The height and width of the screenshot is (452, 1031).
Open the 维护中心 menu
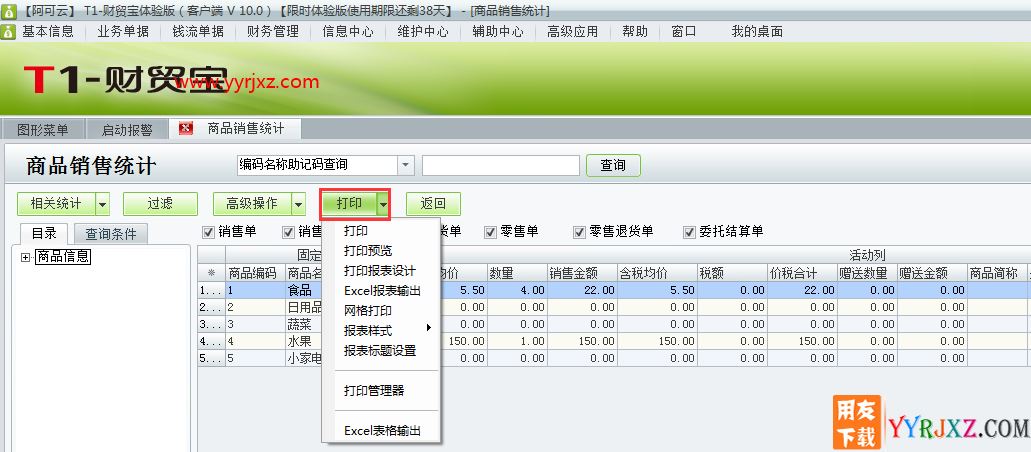[x=423, y=32]
